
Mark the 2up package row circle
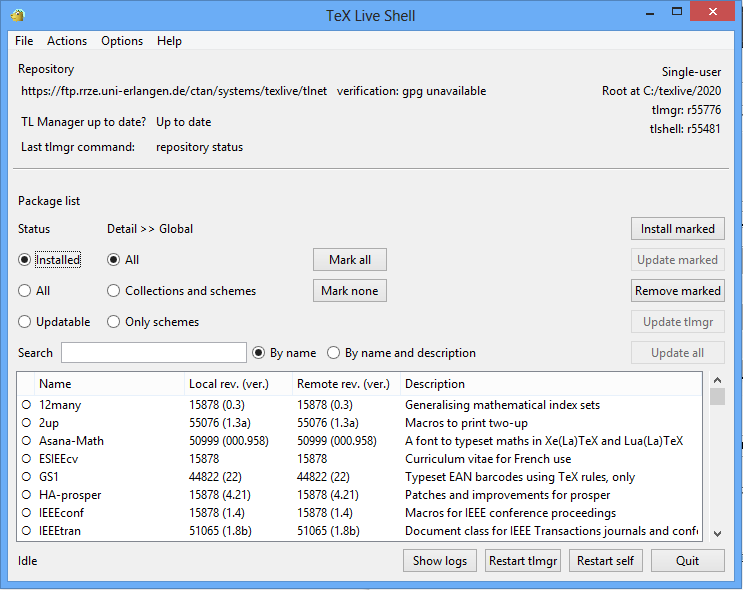point(27,423)
